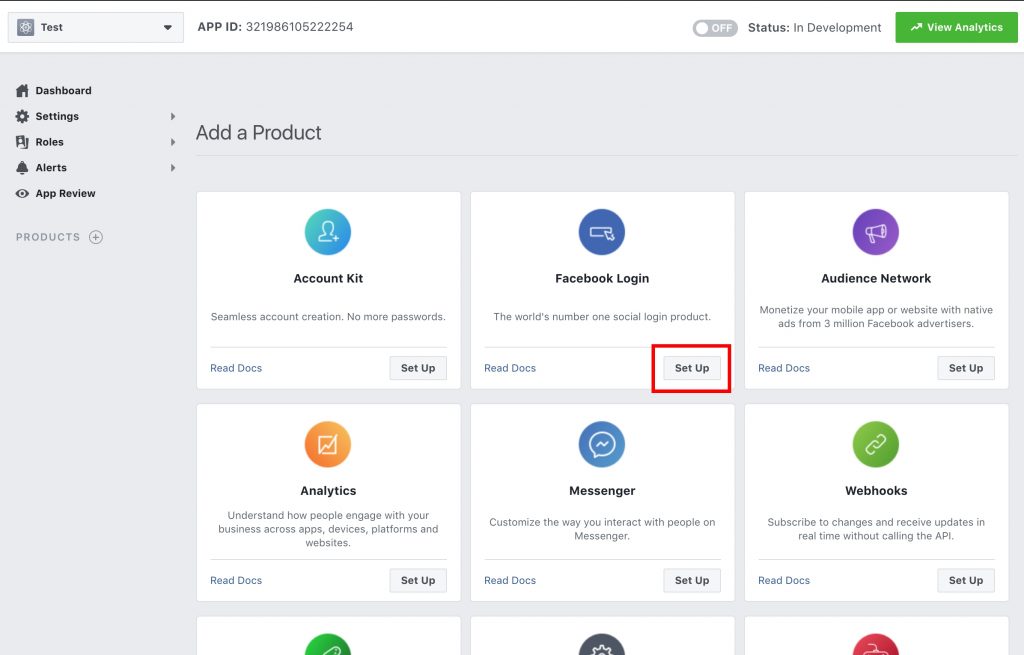The height and width of the screenshot is (655, 1024).
Task: Expand the Alerts submenu arrow
Action: point(173,168)
